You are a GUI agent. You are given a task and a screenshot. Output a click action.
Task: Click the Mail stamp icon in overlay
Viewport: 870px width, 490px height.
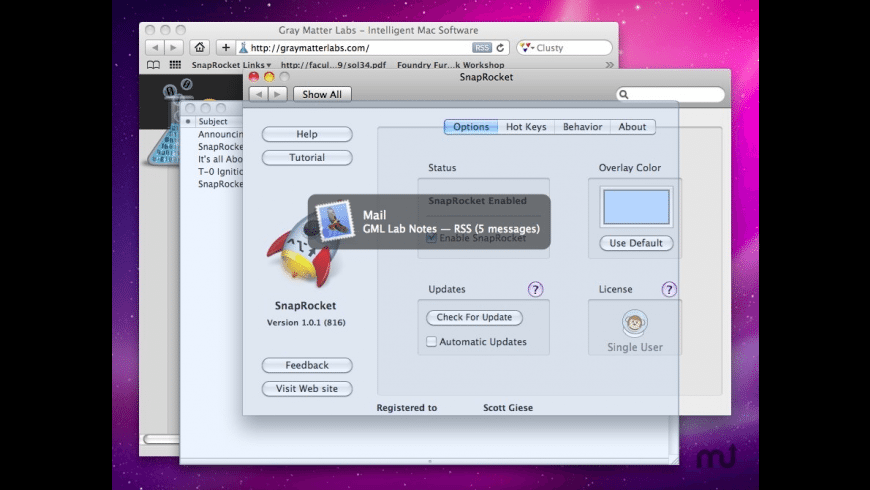point(335,220)
